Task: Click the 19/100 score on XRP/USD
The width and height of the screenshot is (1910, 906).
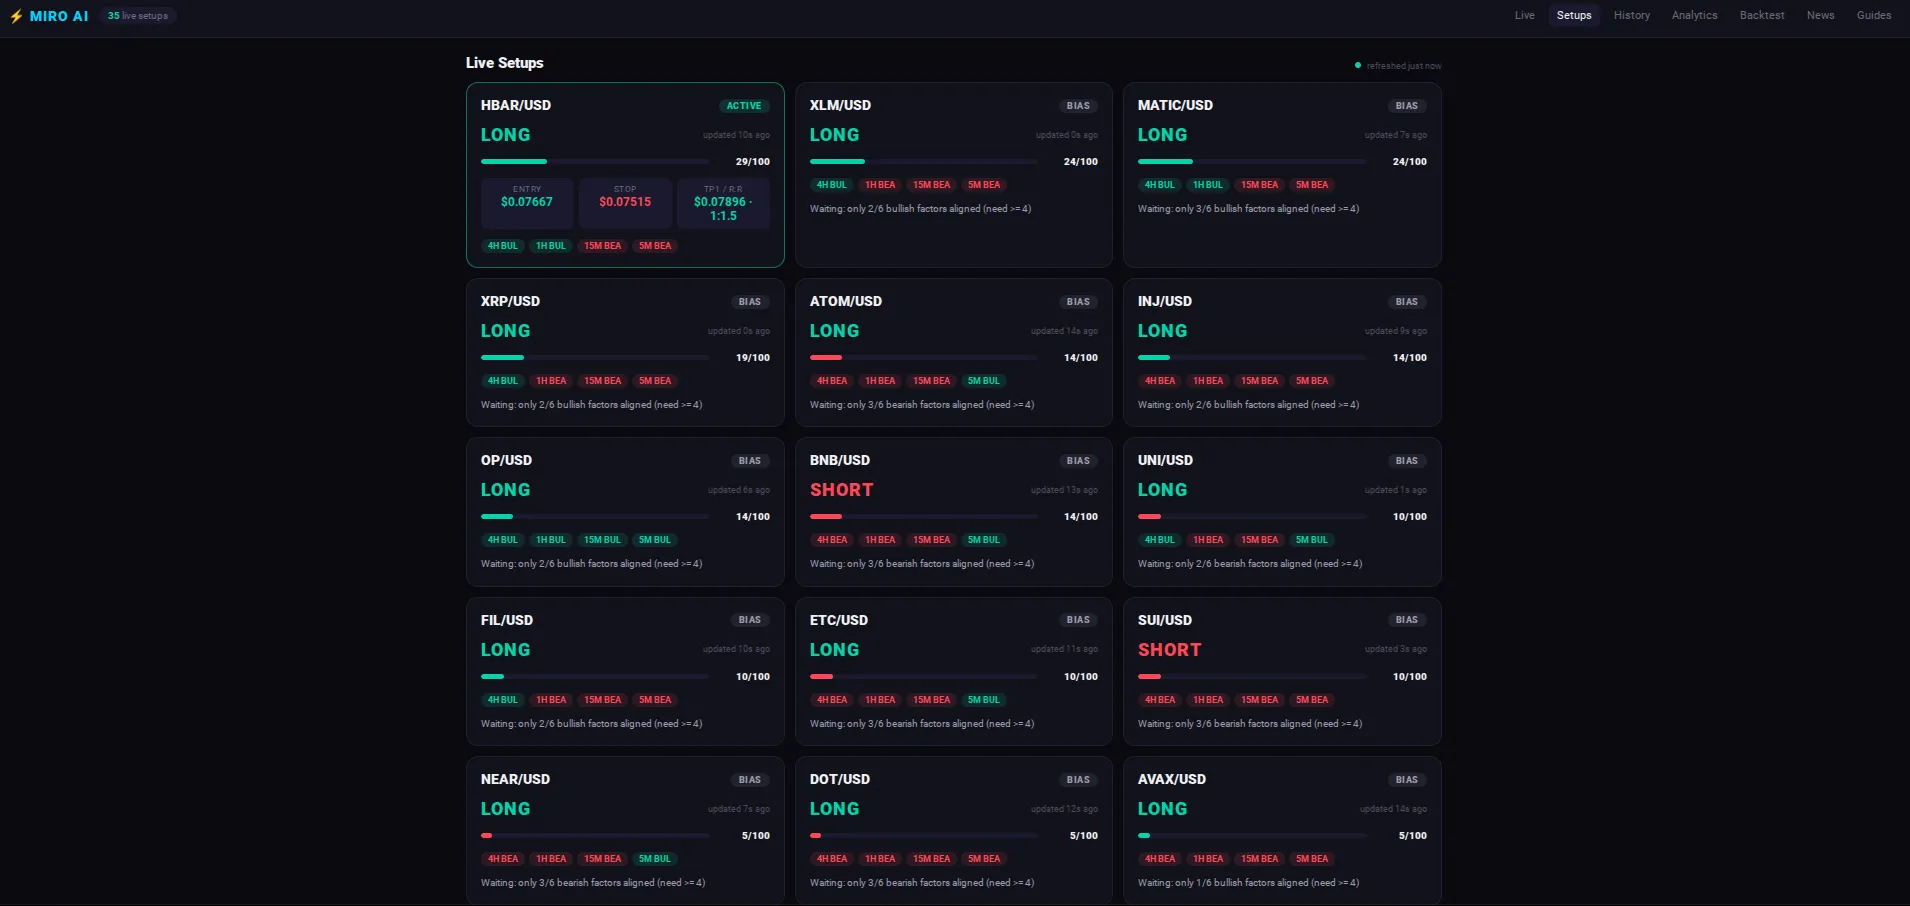Action: (x=752, y=358)
